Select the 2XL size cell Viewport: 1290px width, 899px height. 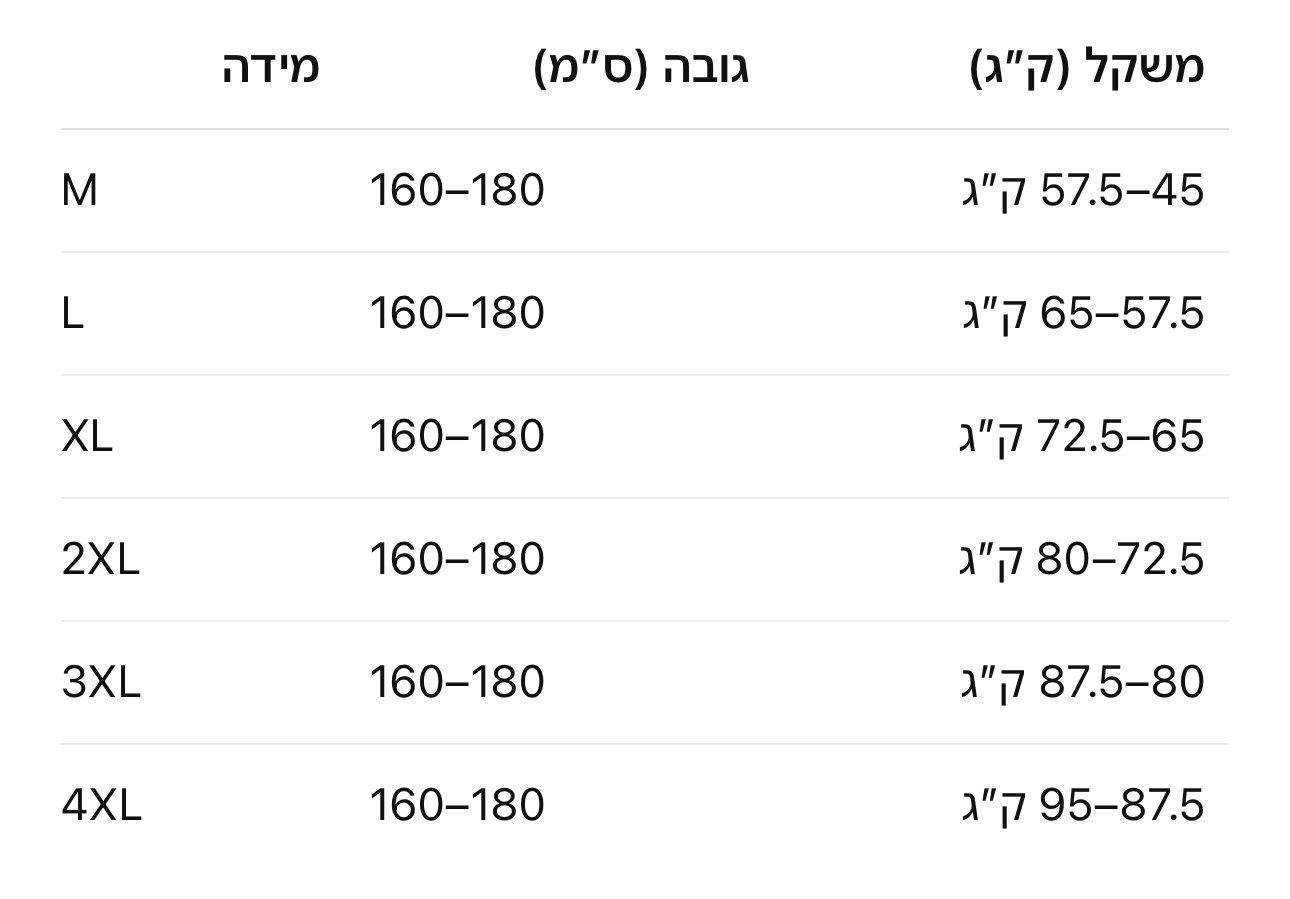coord(101,560)
